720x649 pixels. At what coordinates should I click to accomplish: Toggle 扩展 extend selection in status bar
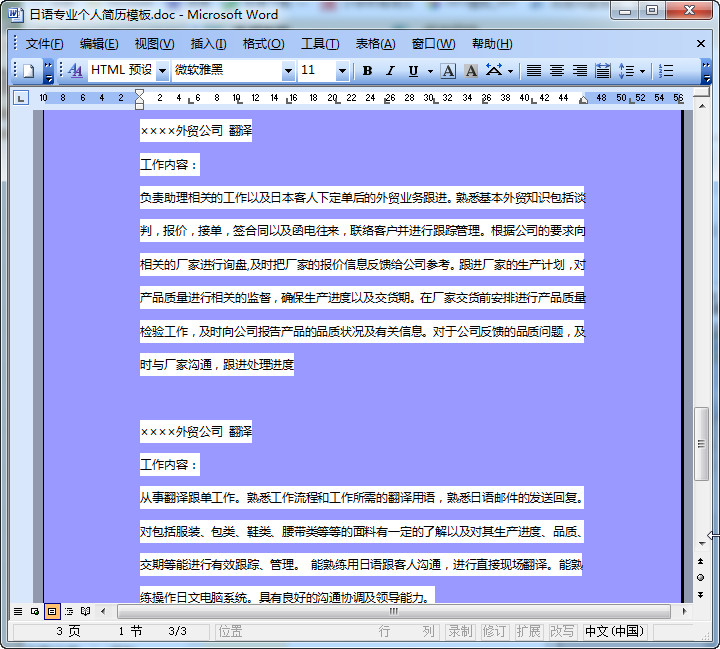click(x=528, y=632)
